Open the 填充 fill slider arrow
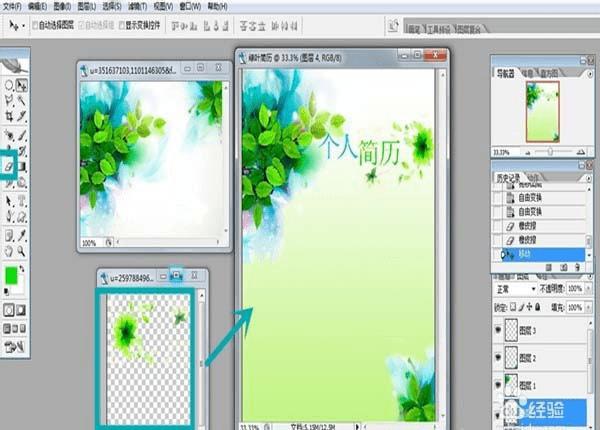 [589, 307]
